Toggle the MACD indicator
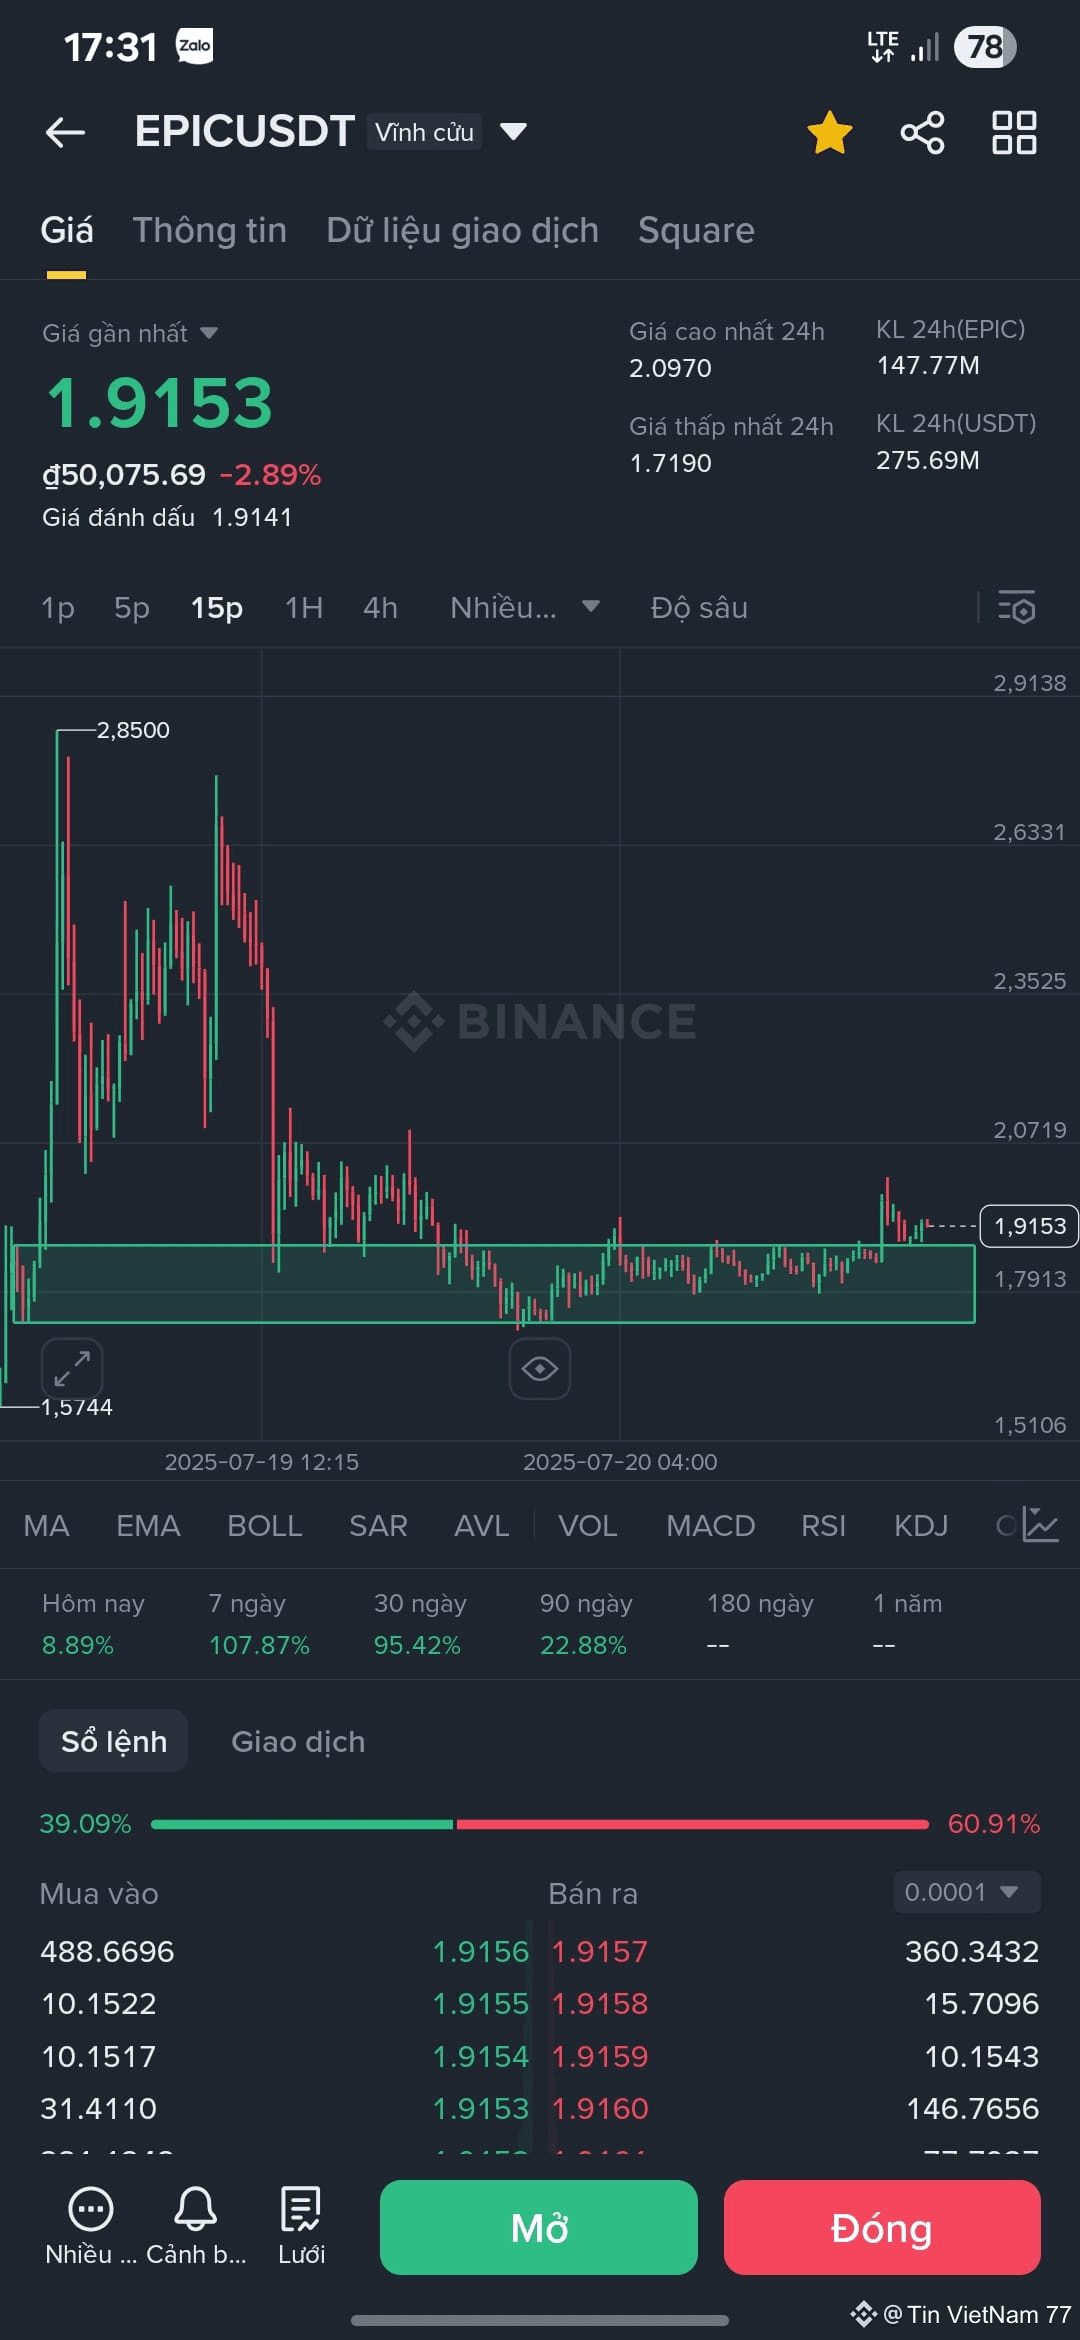Image resolution: width=1080 pixels, height=2340 pixels. click(710, 1525)
